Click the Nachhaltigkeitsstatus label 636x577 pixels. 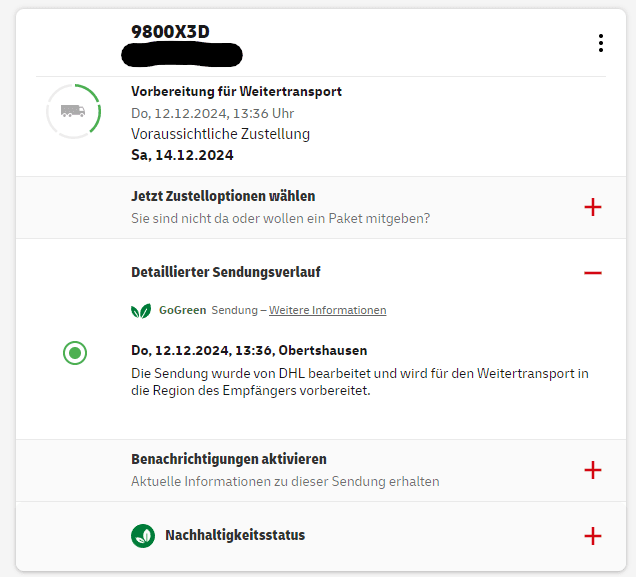[x=235, y=535]
